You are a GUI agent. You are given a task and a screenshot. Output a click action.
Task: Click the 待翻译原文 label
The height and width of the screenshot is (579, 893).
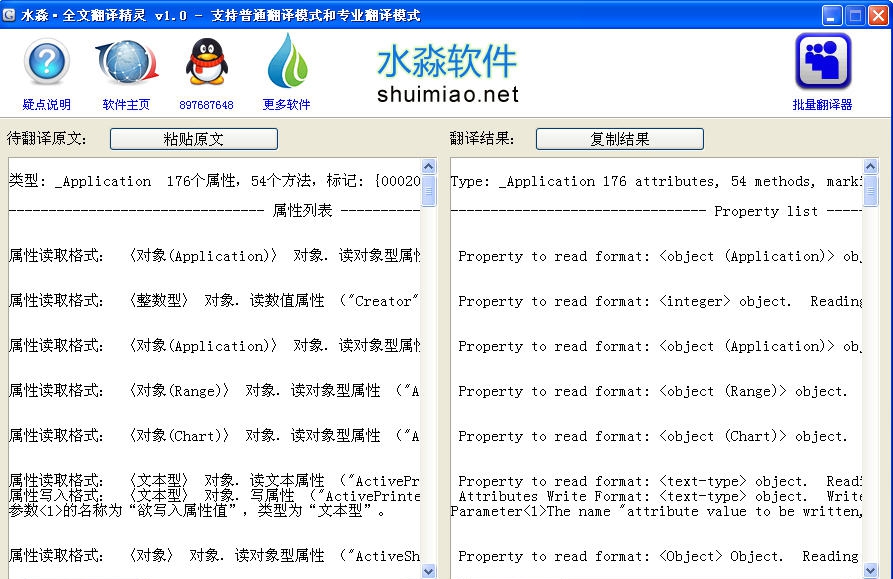[x=47, y=138]
